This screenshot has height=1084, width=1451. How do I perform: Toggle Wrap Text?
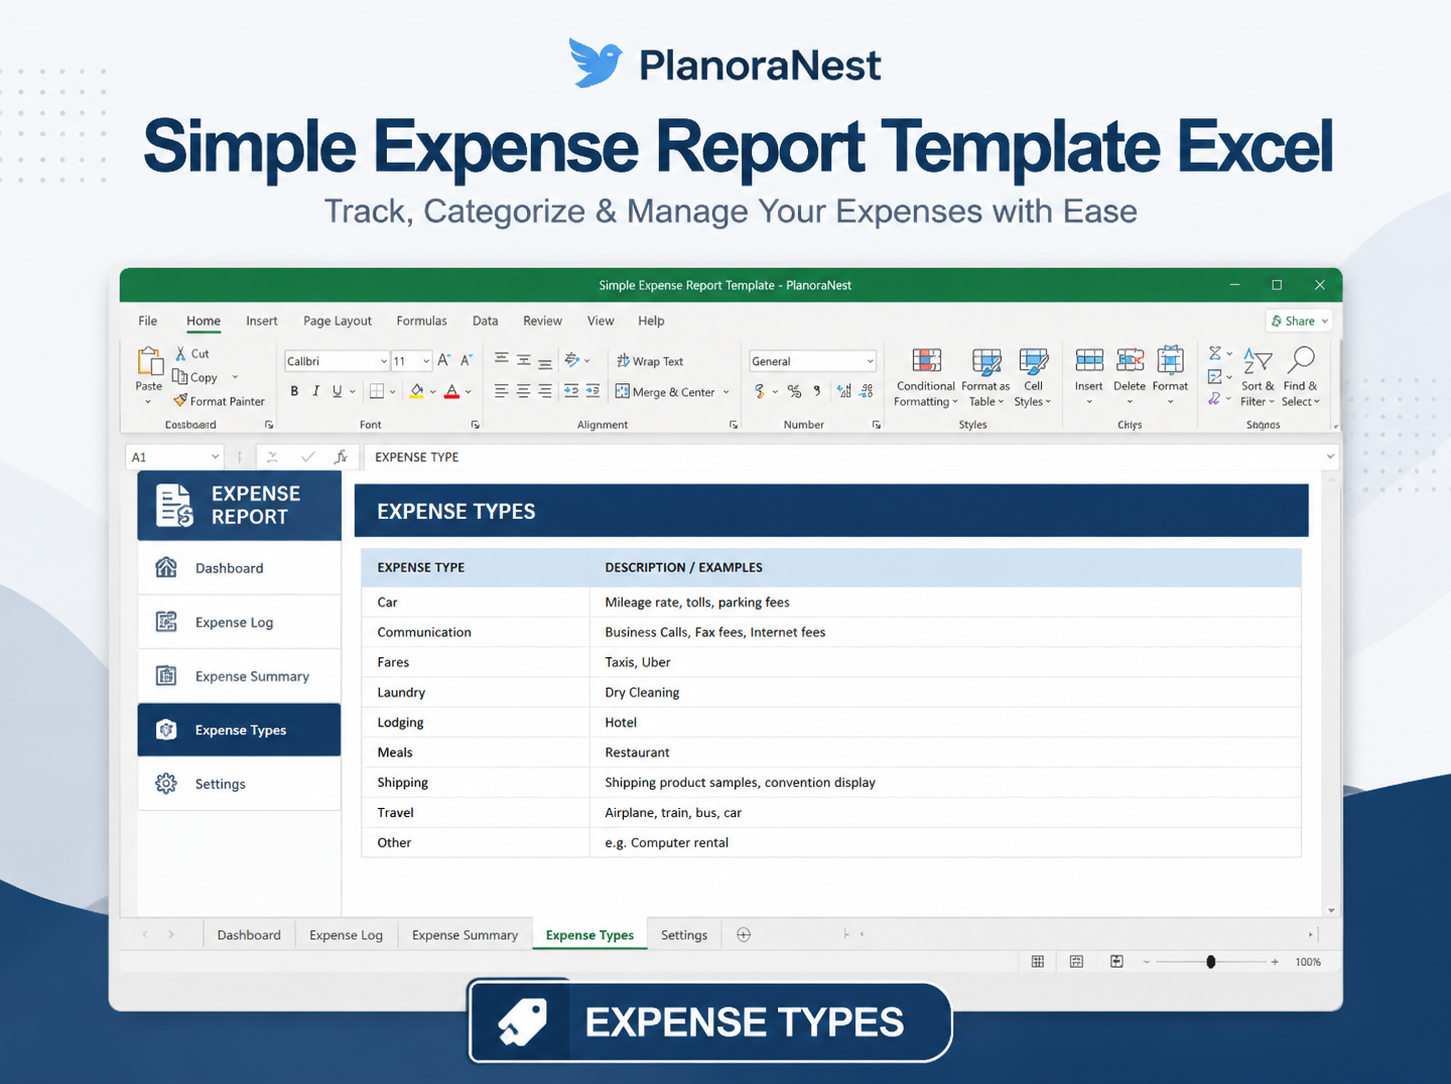pos(650,361)
